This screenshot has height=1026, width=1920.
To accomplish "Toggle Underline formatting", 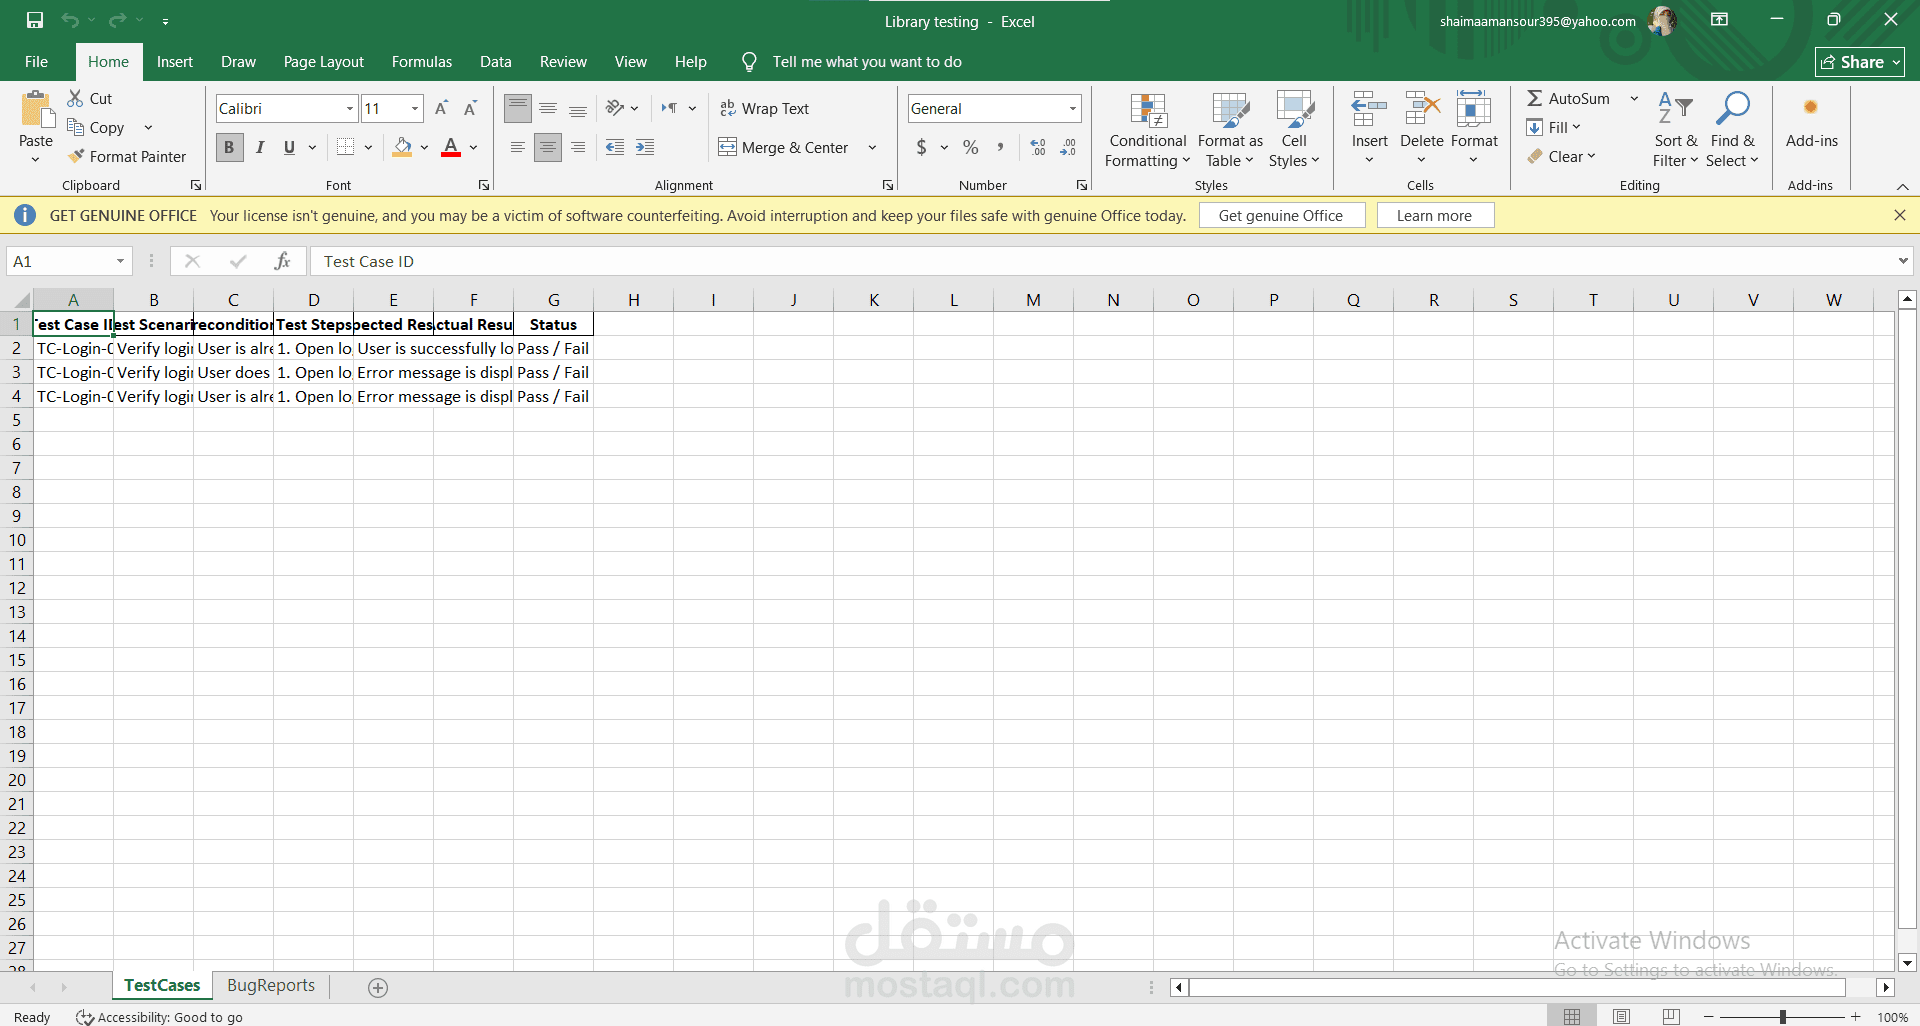I will (x=289, y=147).
